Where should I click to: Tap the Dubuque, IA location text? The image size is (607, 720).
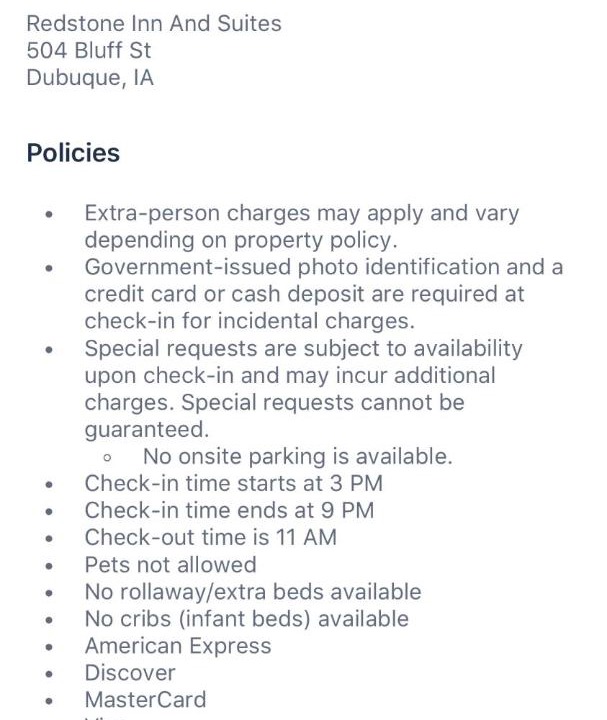[x=90, y=78]
